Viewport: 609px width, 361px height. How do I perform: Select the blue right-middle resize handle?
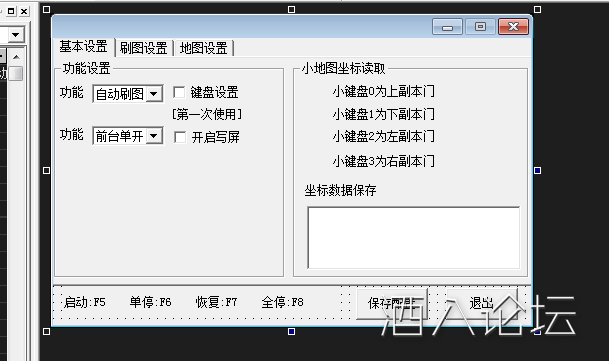(538, 170)
